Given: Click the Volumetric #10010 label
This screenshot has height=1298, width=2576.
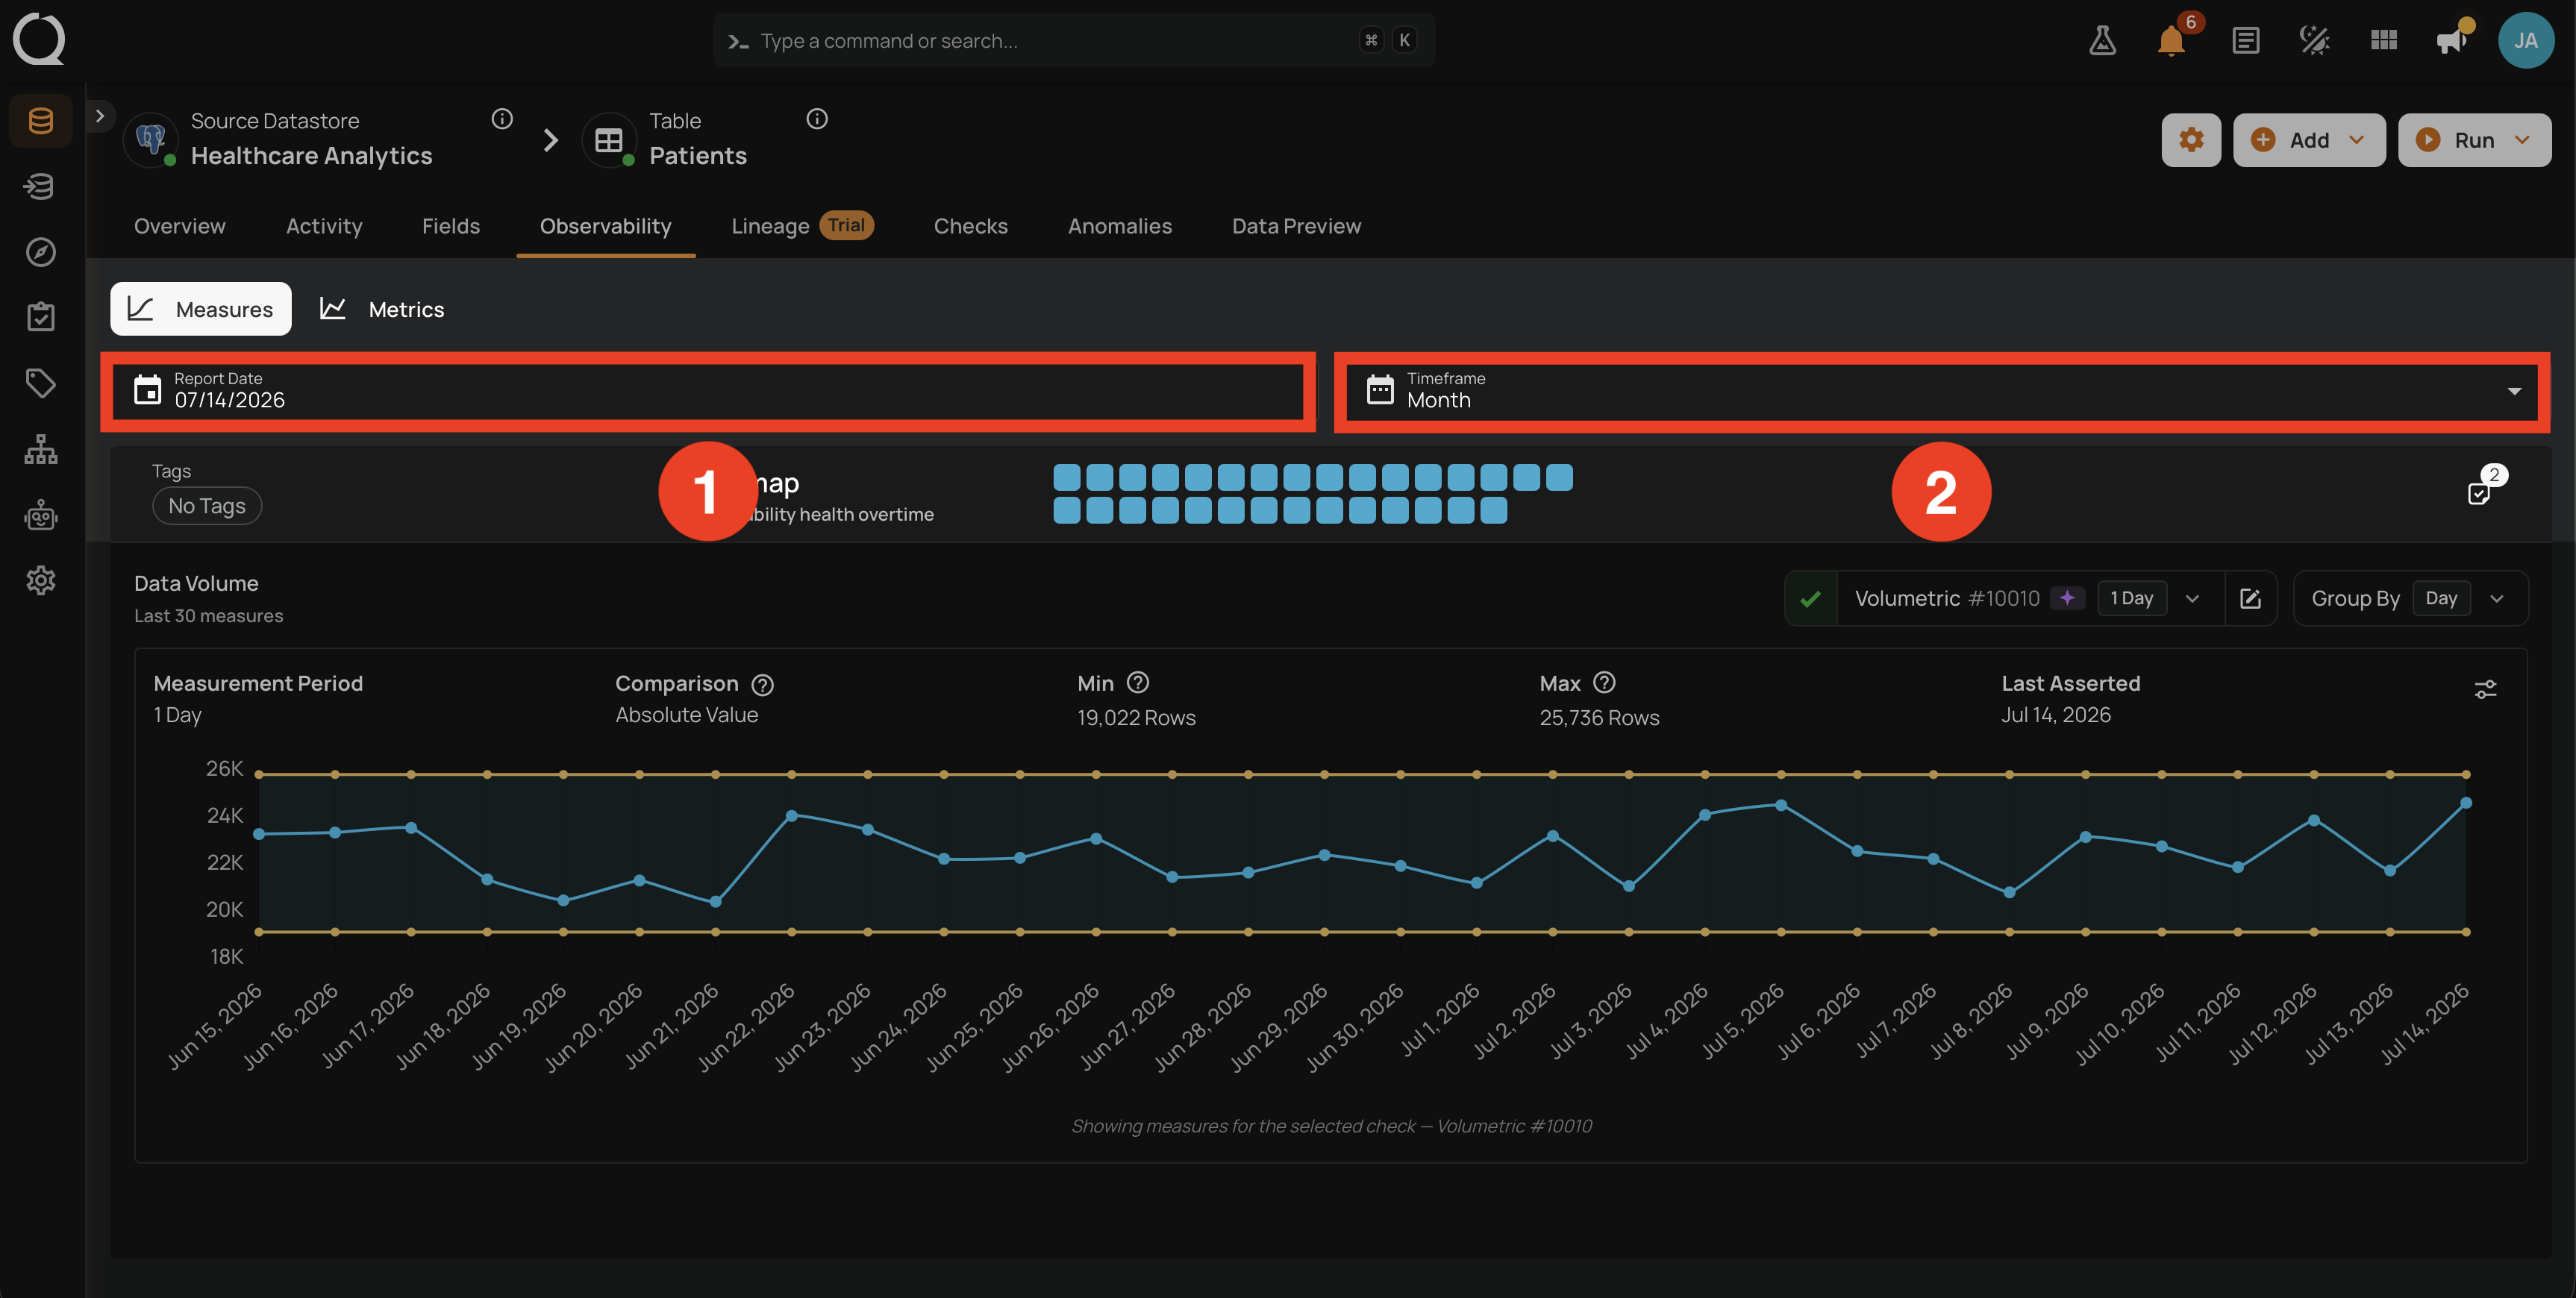Looking at the screenshot, I should pyautogui.click(x=1947, y=599).
